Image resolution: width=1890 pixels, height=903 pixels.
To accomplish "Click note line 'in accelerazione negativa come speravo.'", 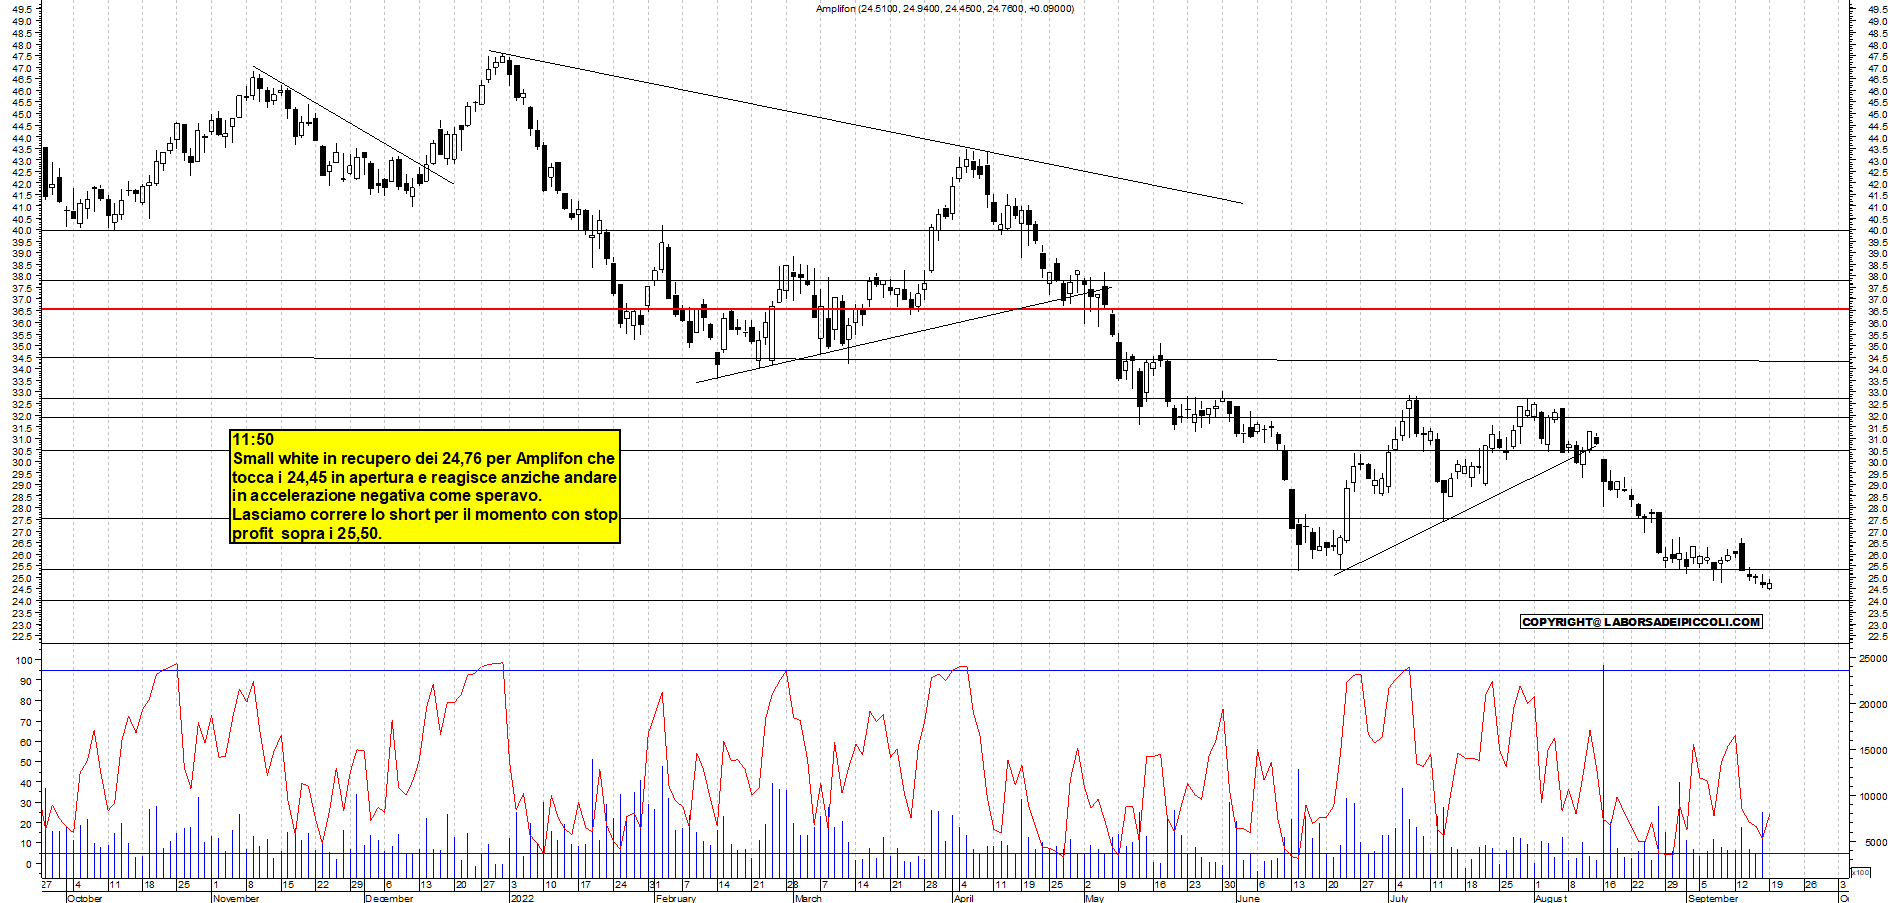I will 387,496.
